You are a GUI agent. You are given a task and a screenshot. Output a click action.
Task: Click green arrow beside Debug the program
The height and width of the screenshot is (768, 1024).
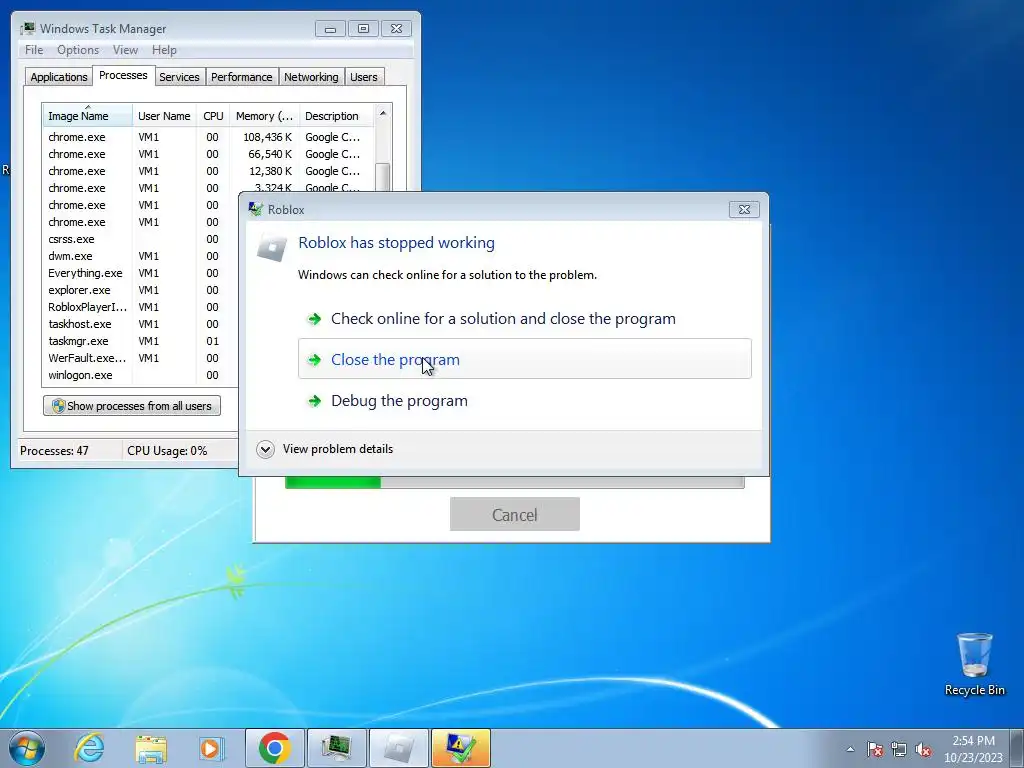click(315, 401)
